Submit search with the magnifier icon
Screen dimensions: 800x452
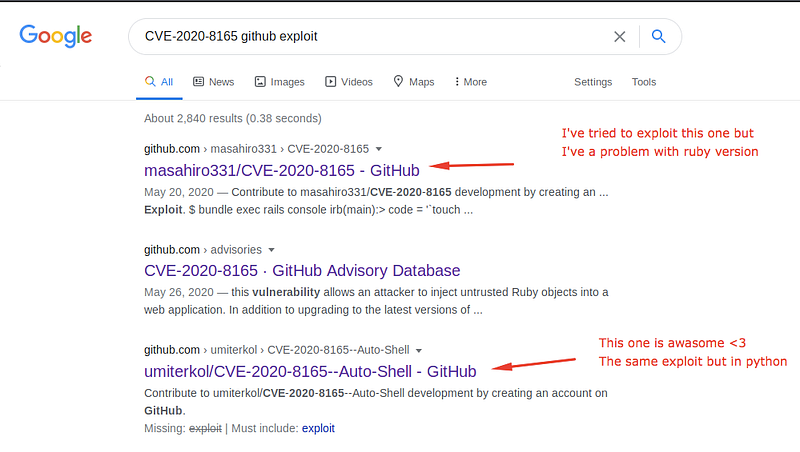tap(658, 36)
